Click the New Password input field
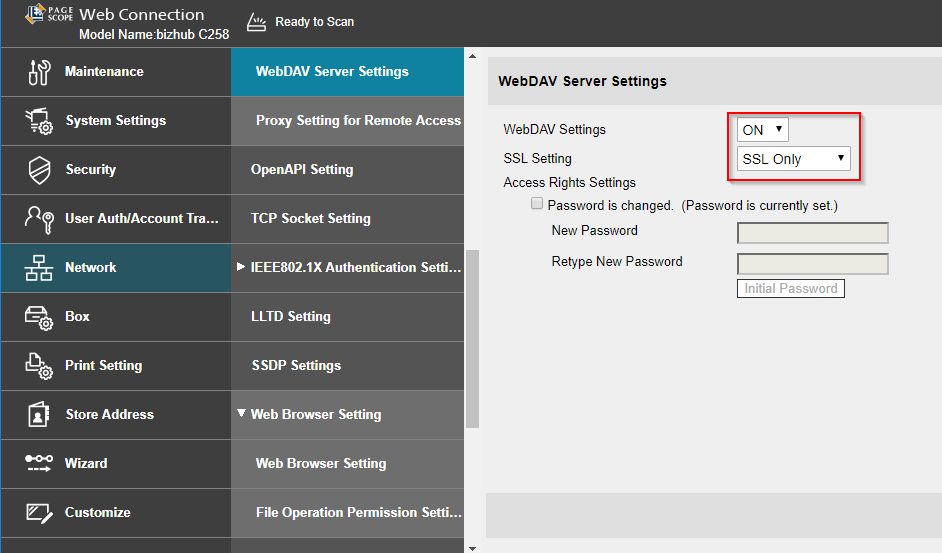The image size is (942, 553). (812, 233)
